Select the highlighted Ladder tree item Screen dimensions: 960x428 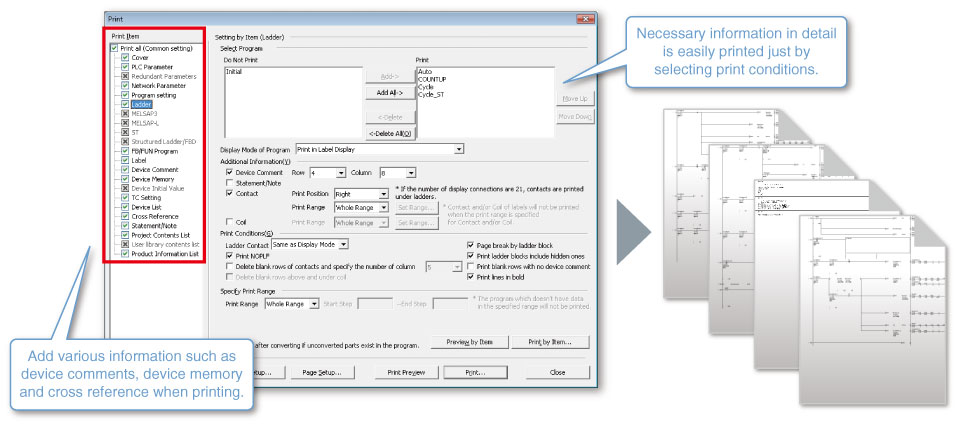(x=141, y=105)
